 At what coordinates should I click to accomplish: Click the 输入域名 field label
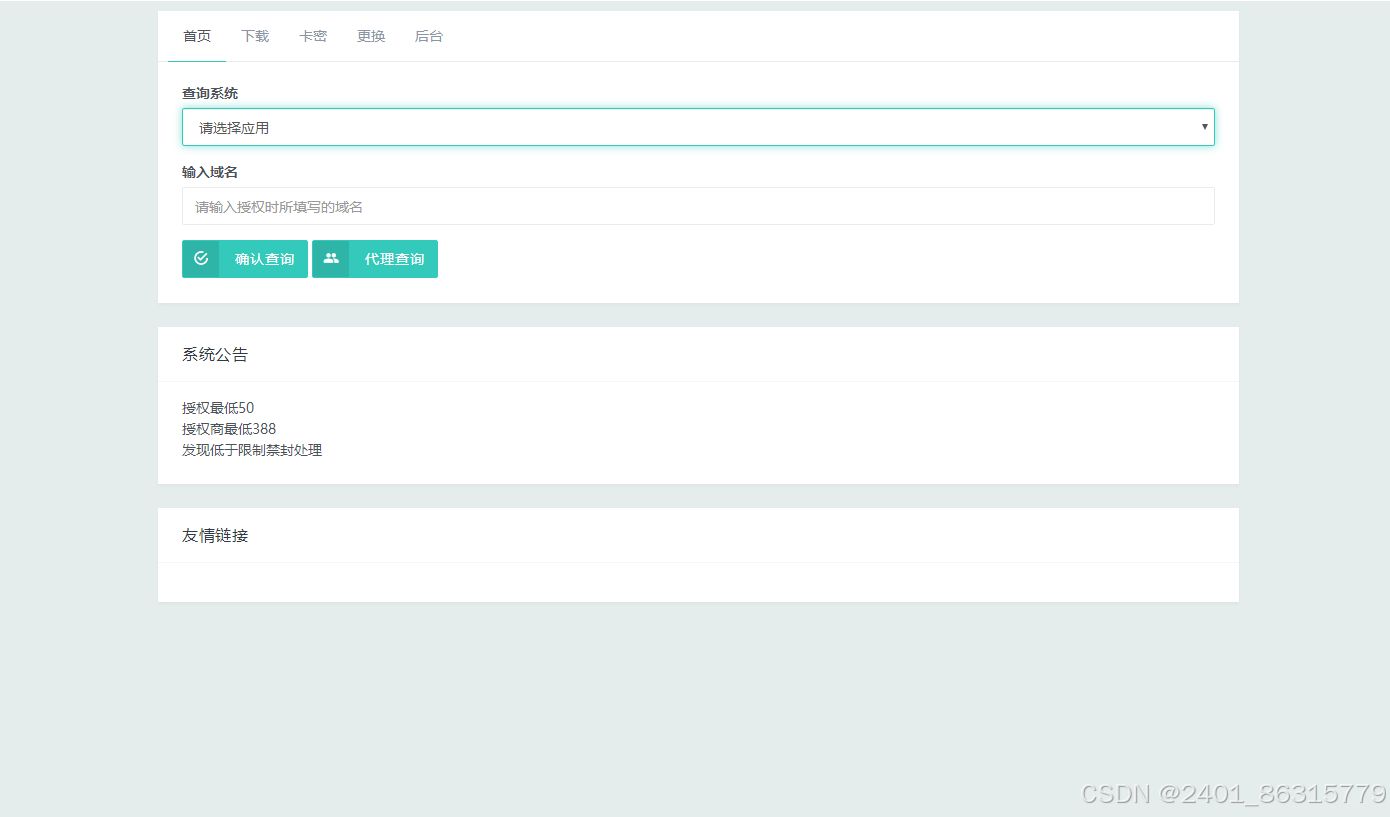pyautogui.click(x=210, y=172)
